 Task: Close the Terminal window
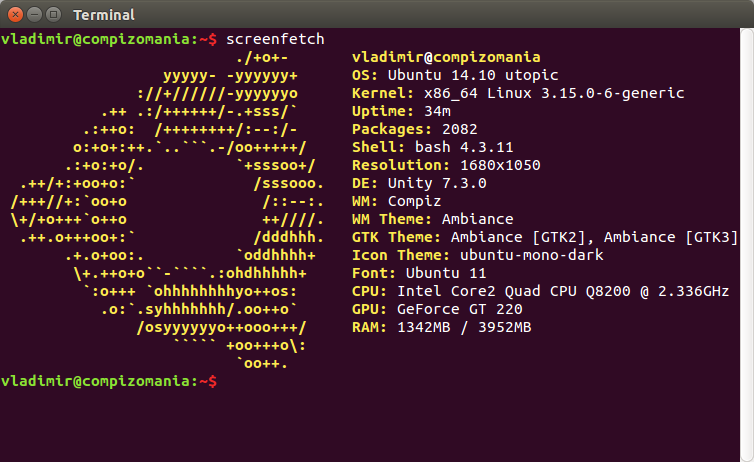[15, 14]
